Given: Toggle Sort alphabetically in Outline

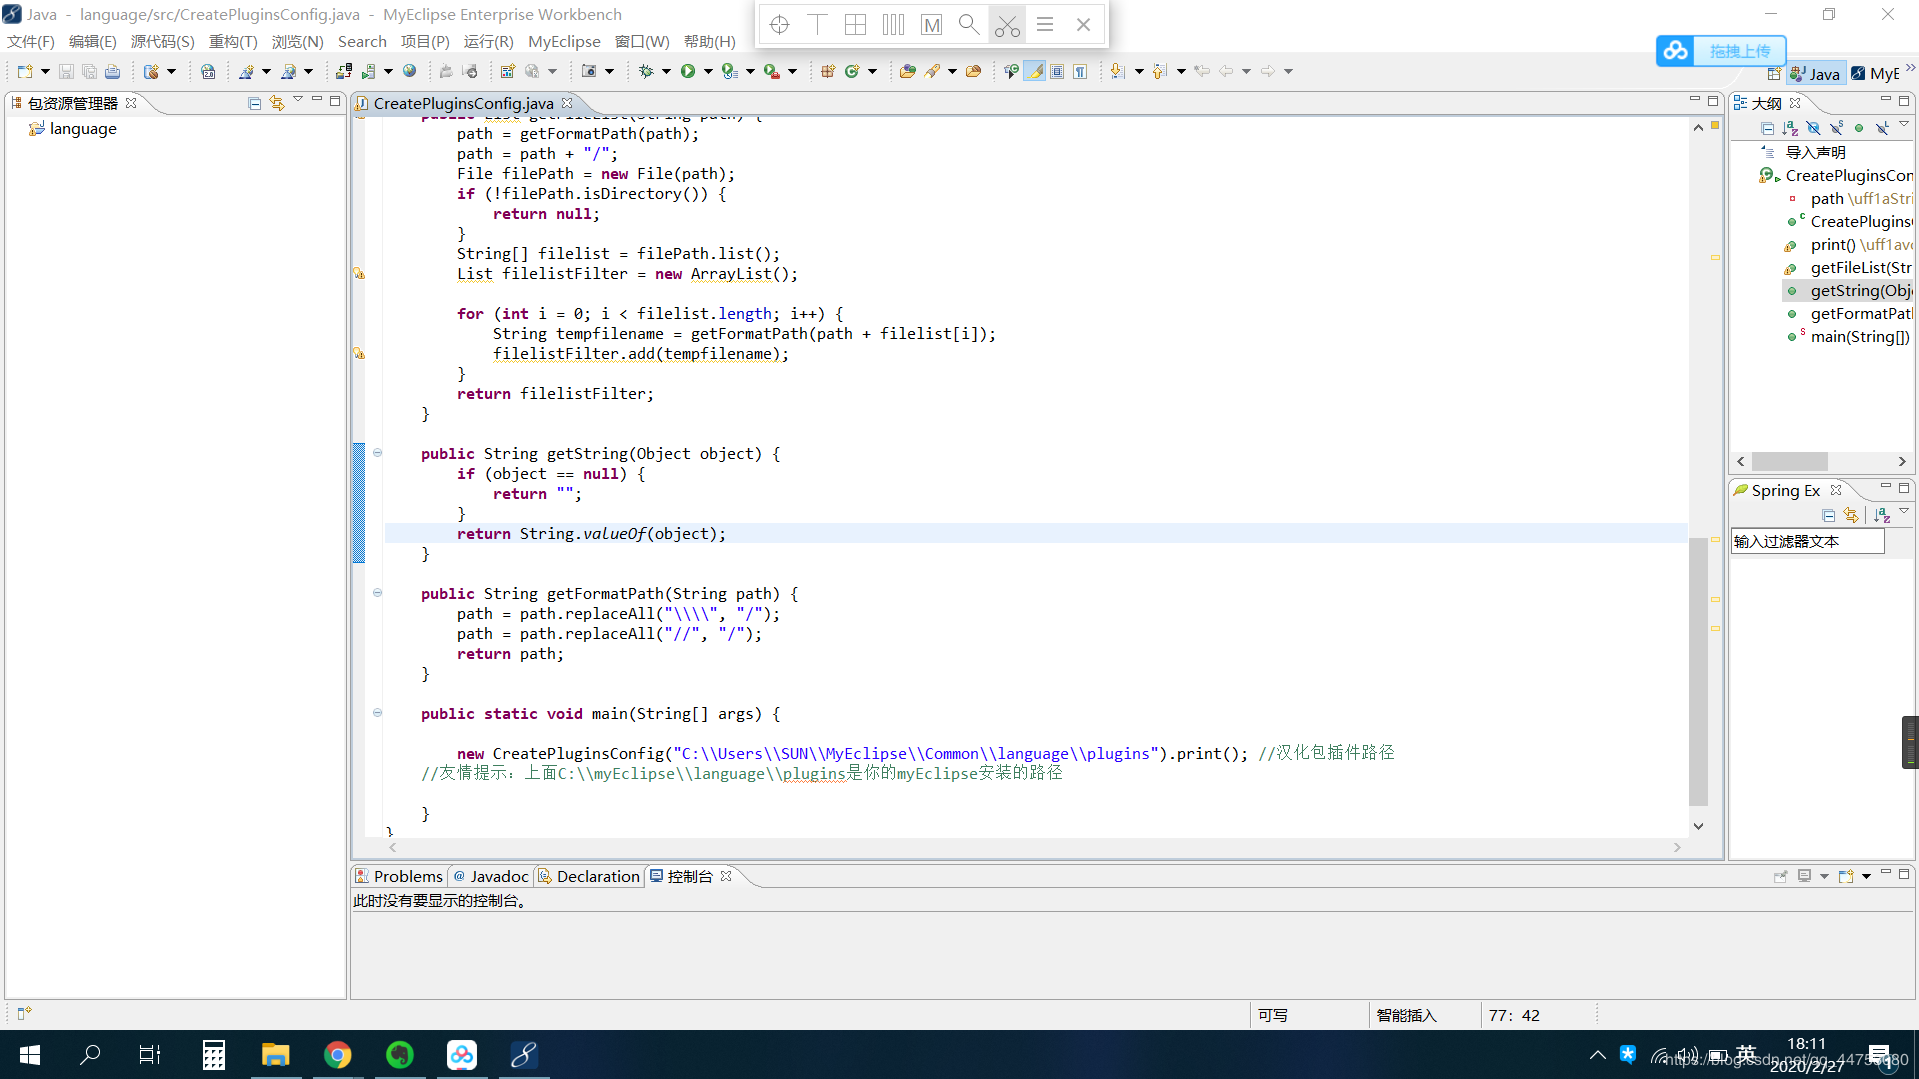Looking at the screenshot, I should pos(1790,128).
